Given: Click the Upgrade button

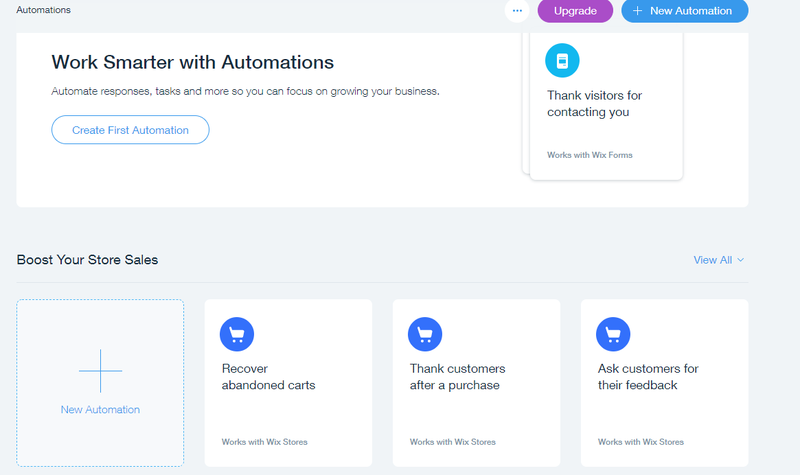Looking at the screenshot, I should tap(576, 11).
